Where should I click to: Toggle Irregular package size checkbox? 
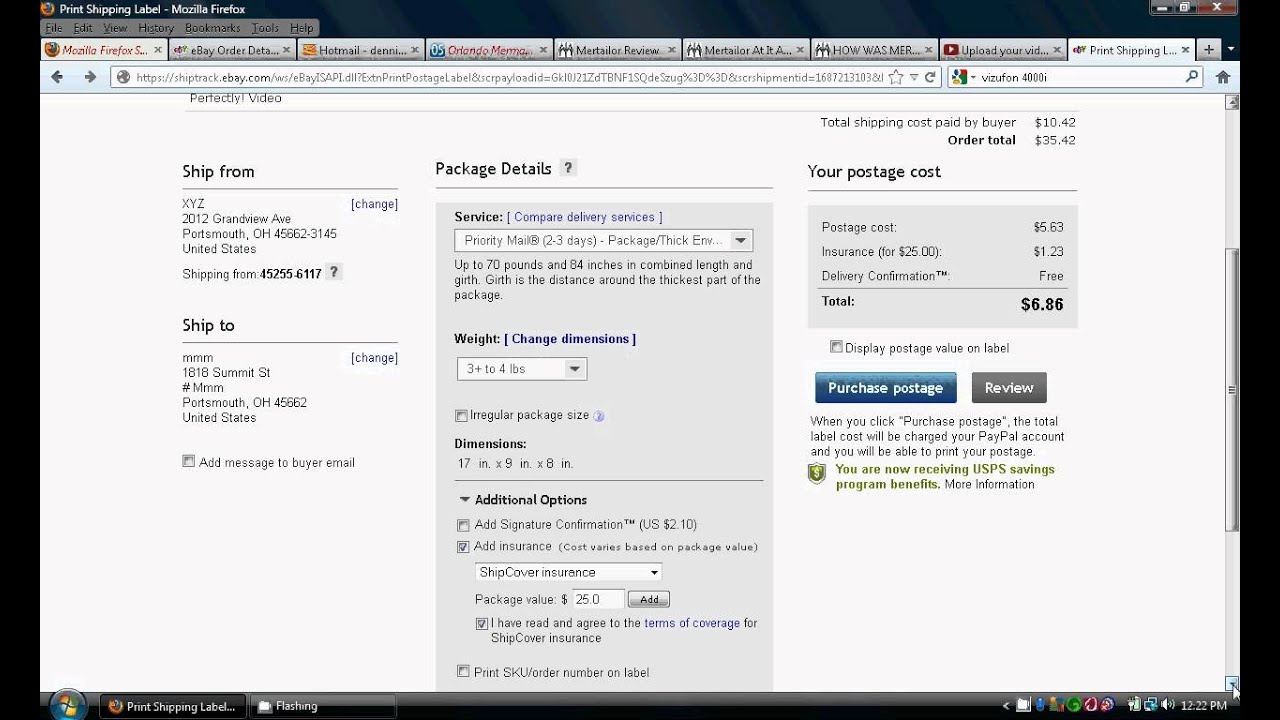pos(462,416)
